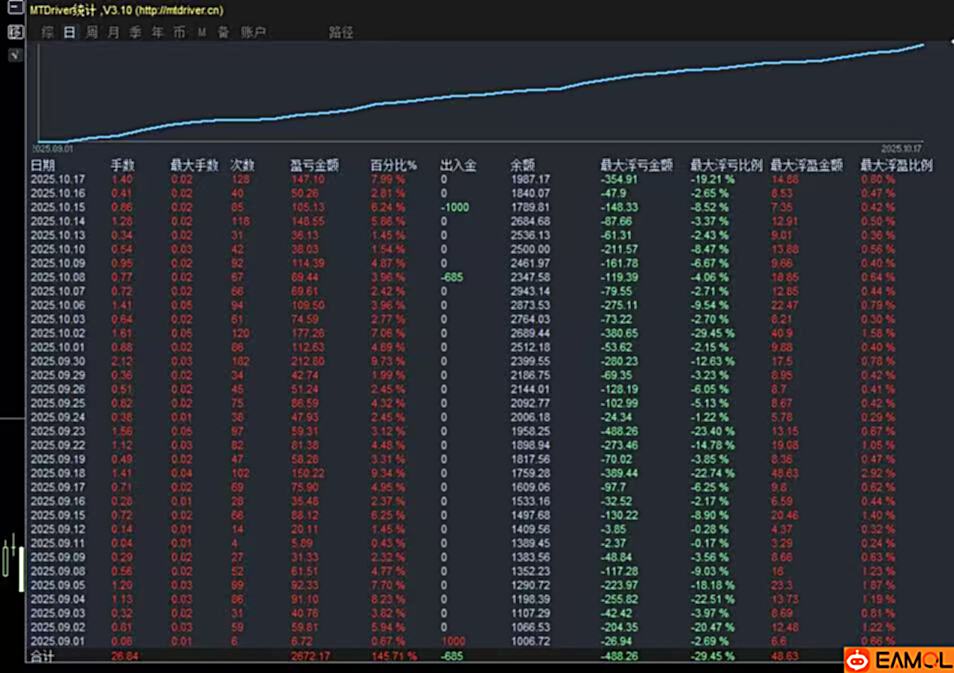954x673 pixels.
Task: Click the second sidebar icon below the title
Action: pos(14,32)
